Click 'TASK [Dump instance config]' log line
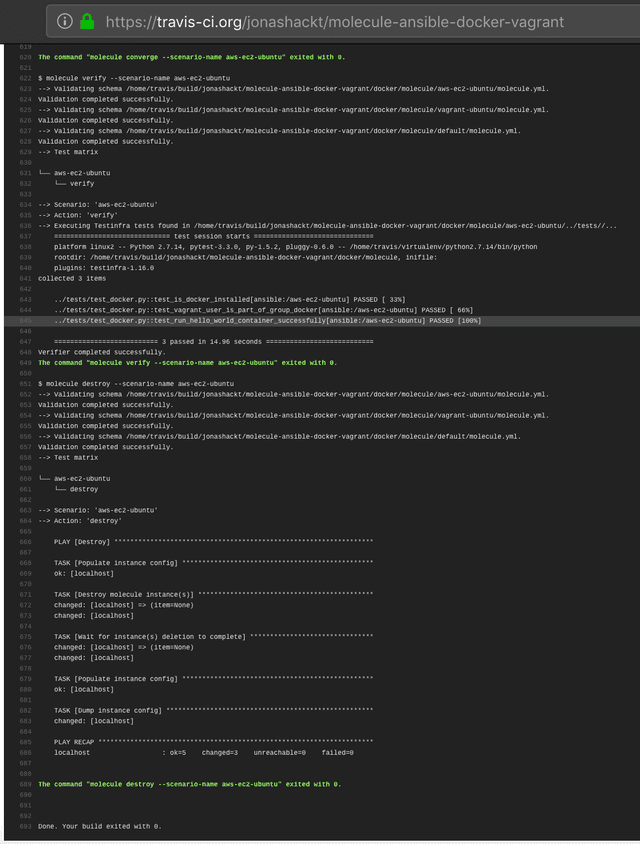Image resolution: width=640 pixels, height=844 pixels. [213, 710]
